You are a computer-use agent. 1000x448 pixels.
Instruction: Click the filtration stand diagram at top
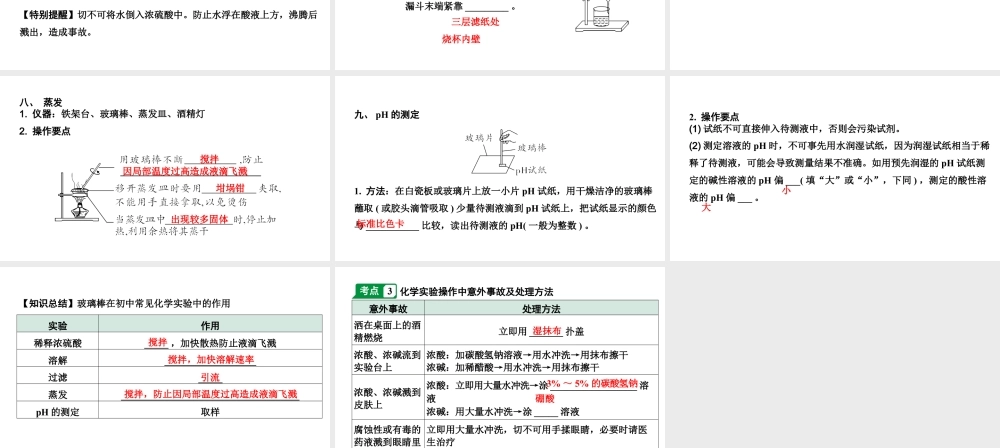coord(601,15)
